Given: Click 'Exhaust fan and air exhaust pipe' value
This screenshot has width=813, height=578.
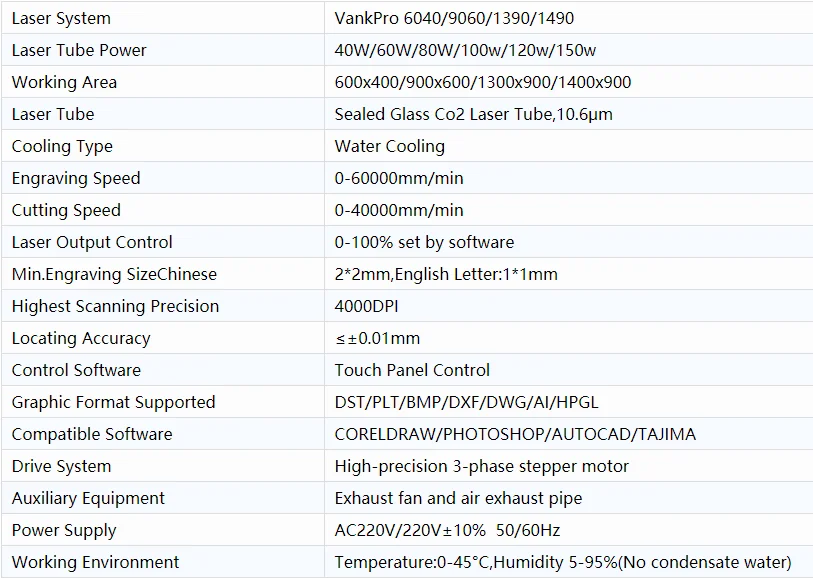Looking at the screenshot, I should click(x=458, y=498).
